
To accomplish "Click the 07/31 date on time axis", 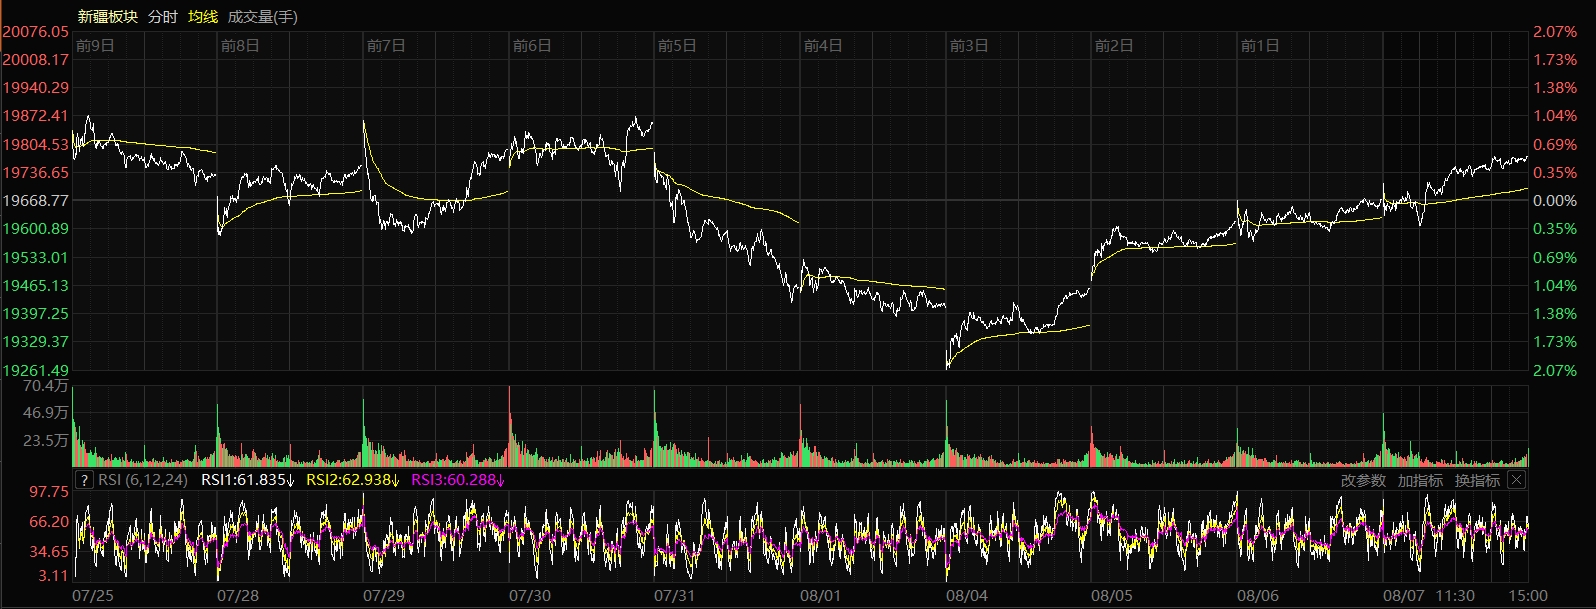I will 674,596.
